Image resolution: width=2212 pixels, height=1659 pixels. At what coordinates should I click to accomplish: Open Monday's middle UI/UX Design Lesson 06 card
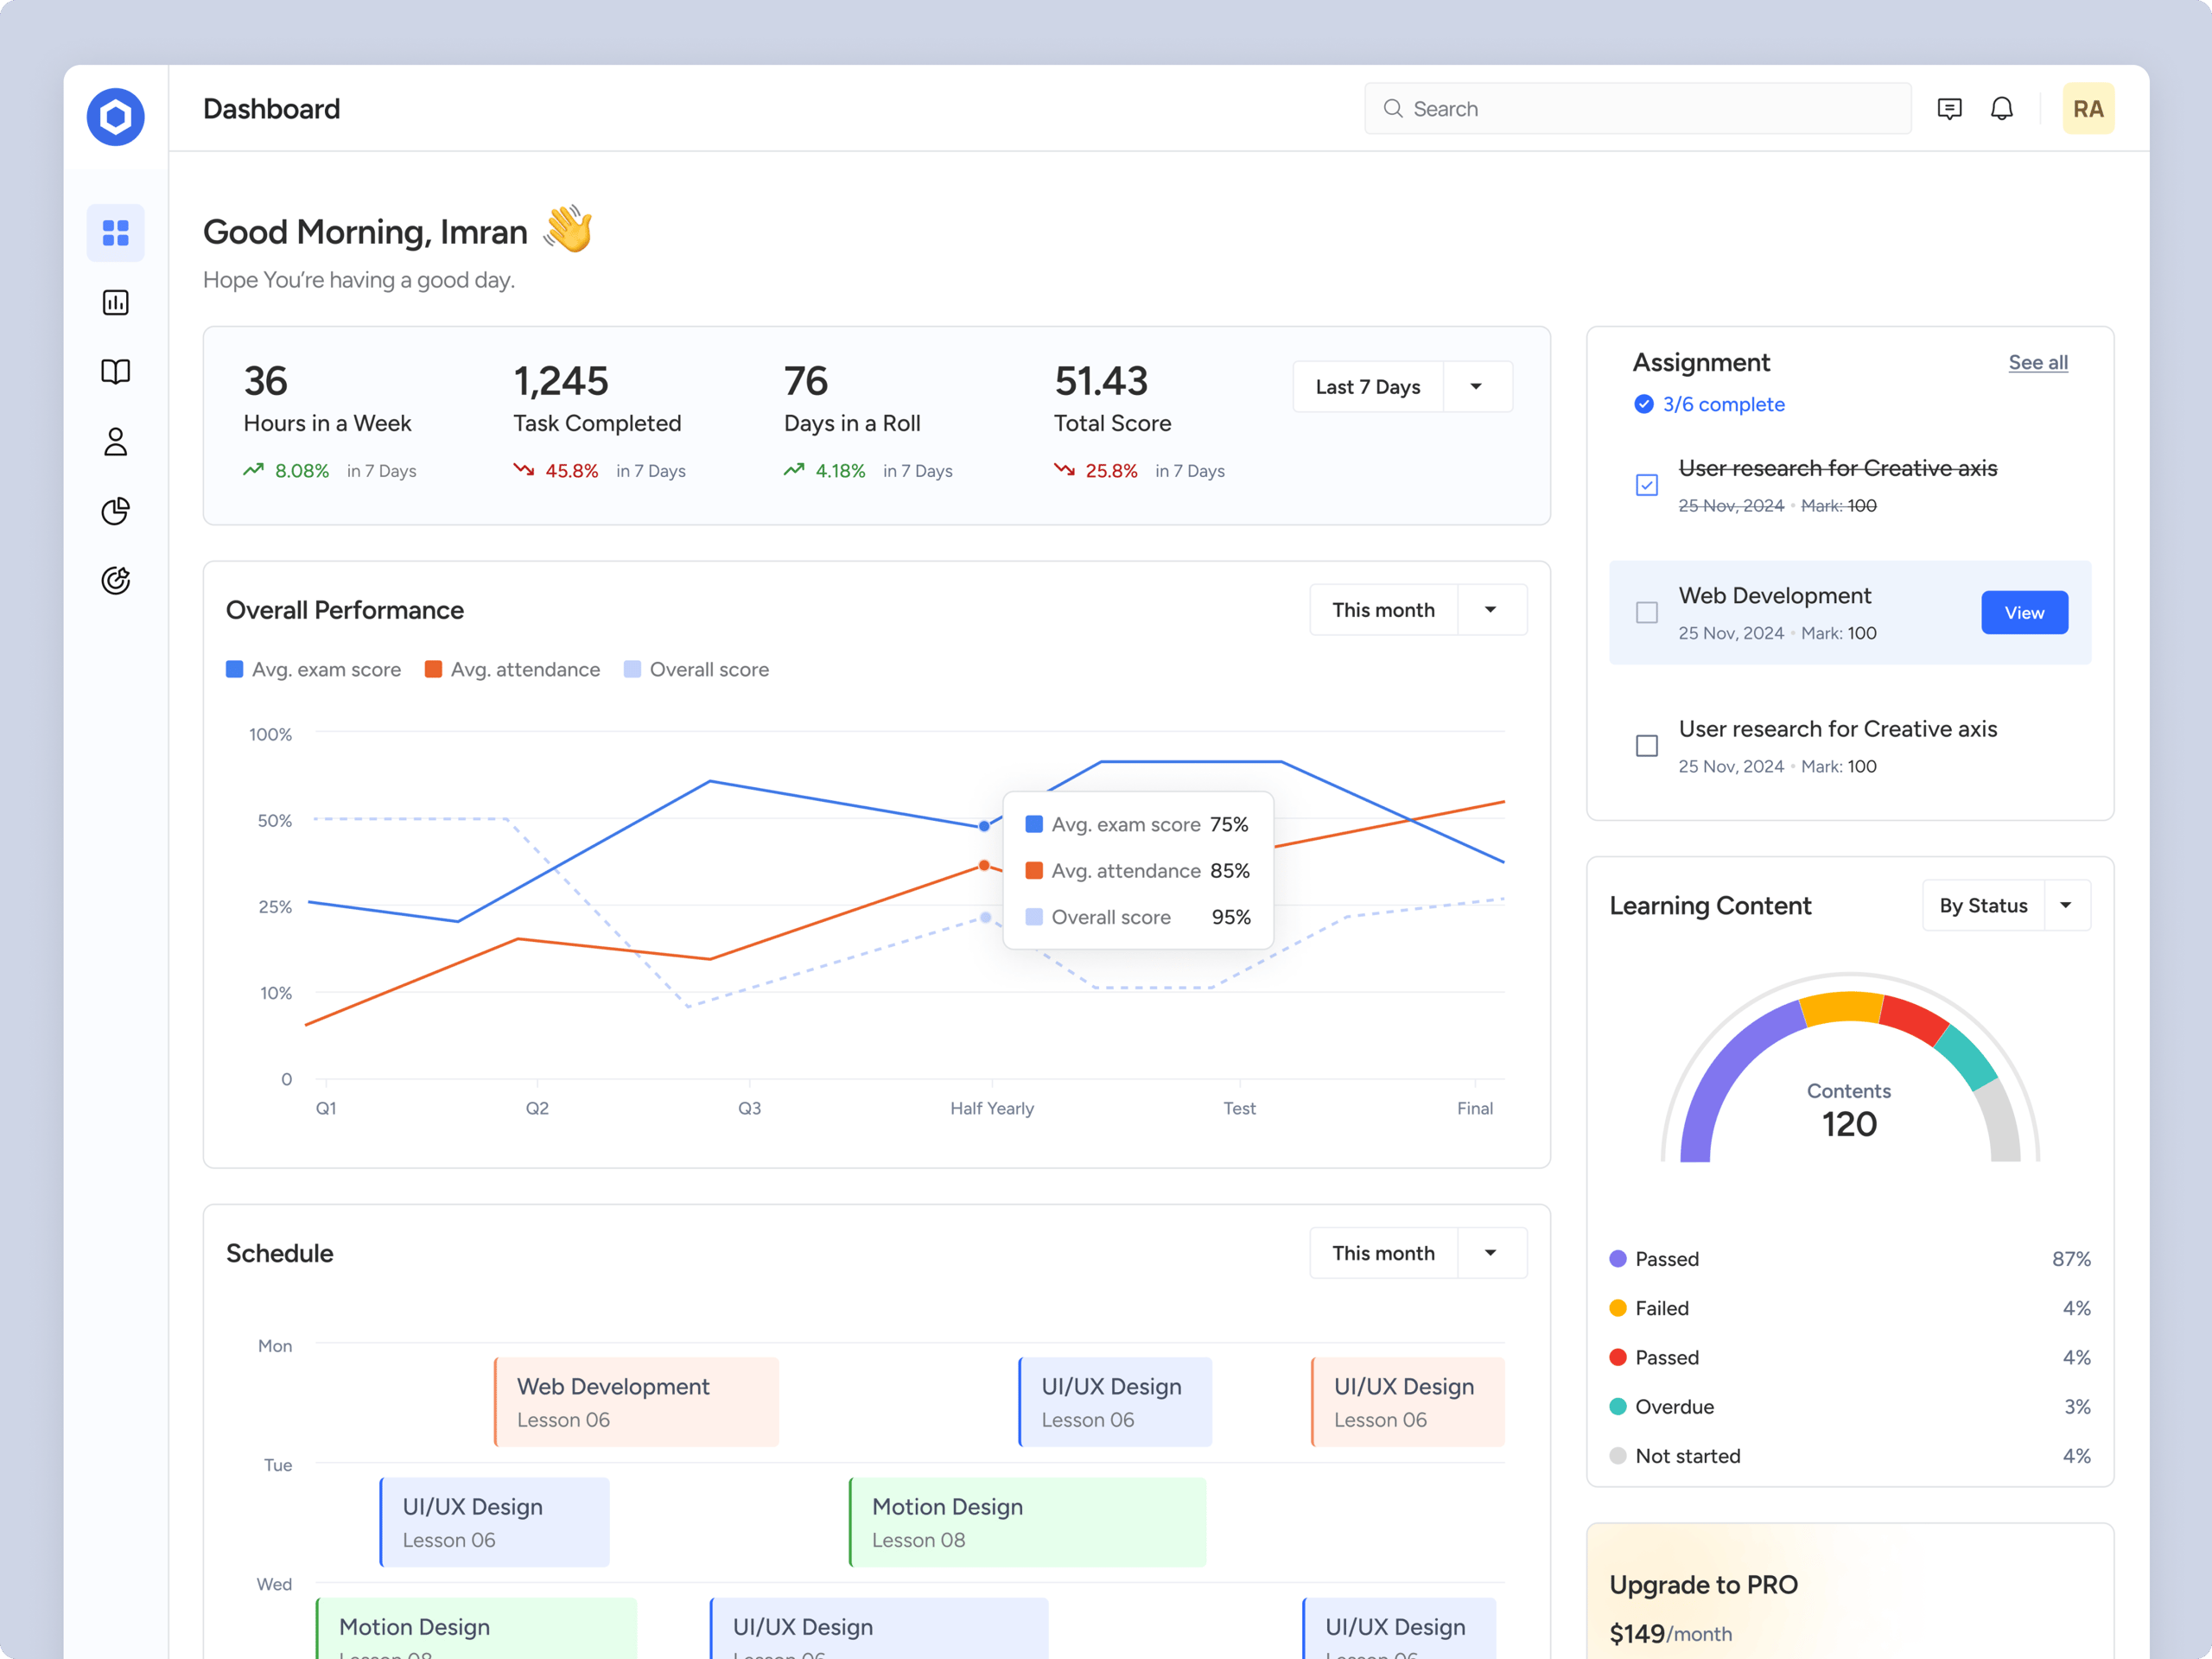click(1115, 1402)
